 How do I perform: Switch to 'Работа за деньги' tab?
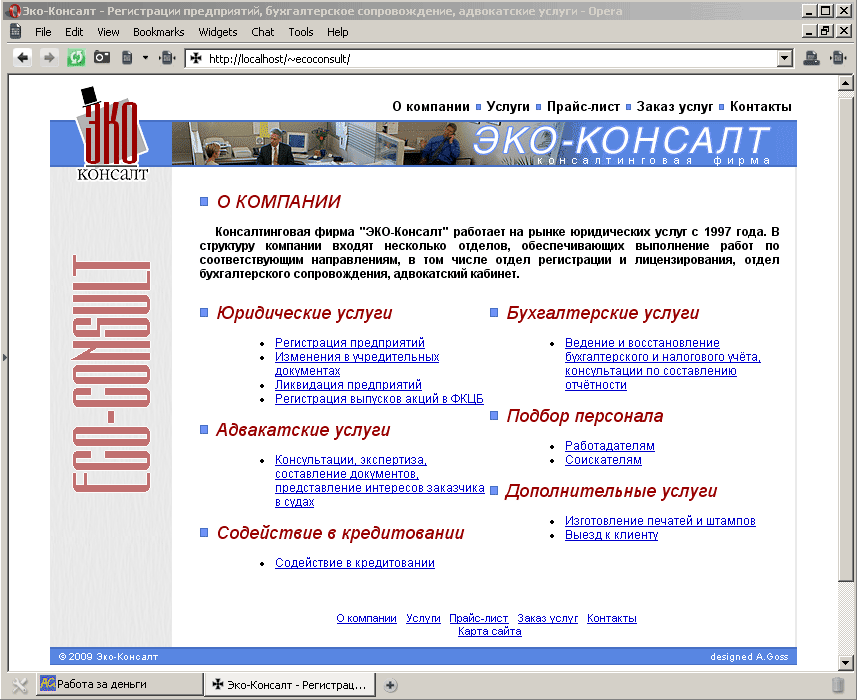(x=119, y=684)
